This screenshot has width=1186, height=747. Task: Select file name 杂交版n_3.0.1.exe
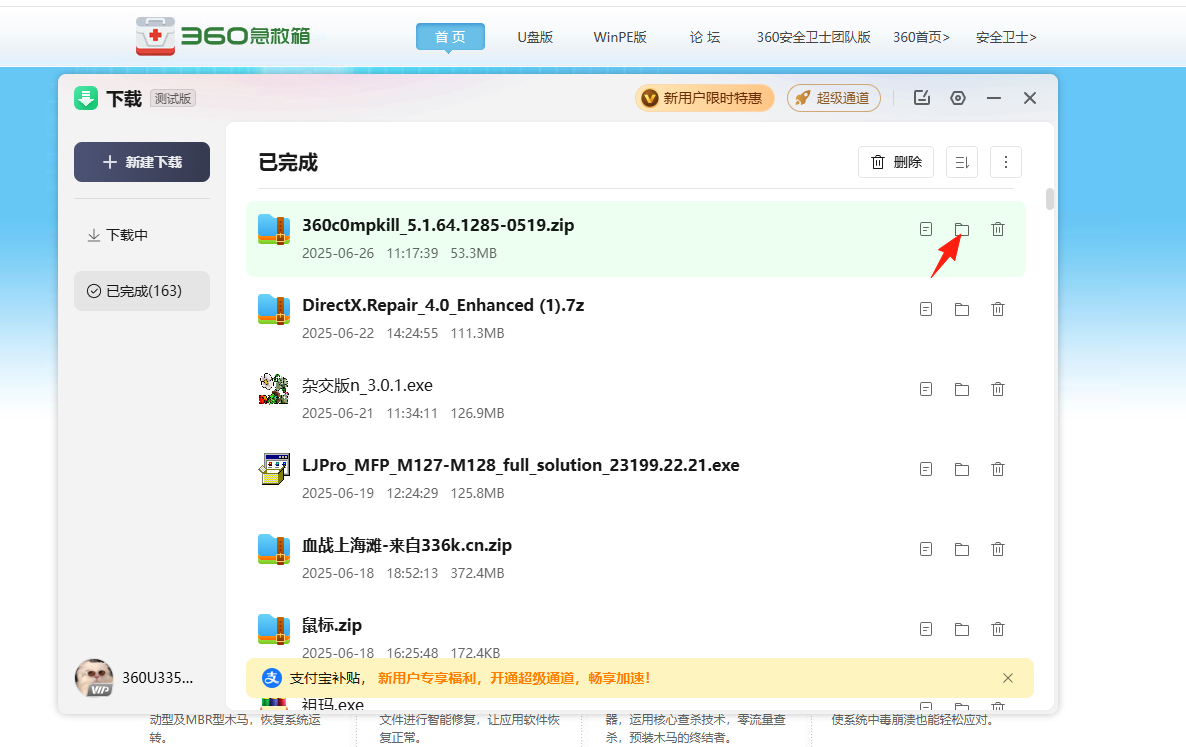(368, 386)
